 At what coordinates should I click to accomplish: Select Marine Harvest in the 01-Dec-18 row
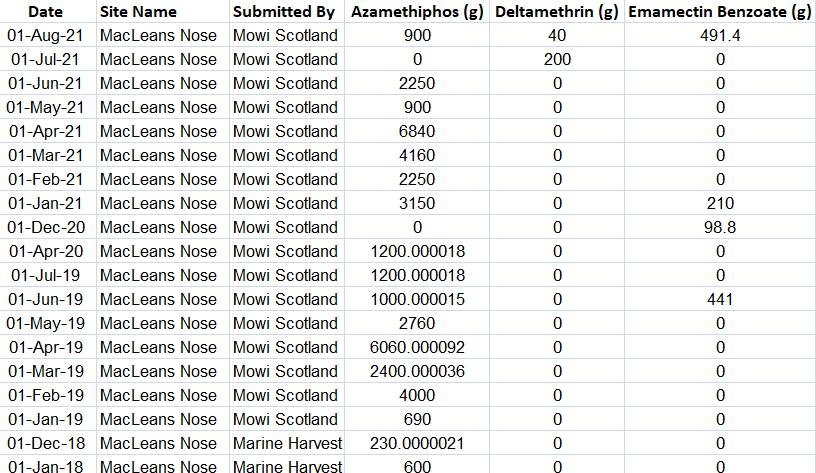coord(286,443)
